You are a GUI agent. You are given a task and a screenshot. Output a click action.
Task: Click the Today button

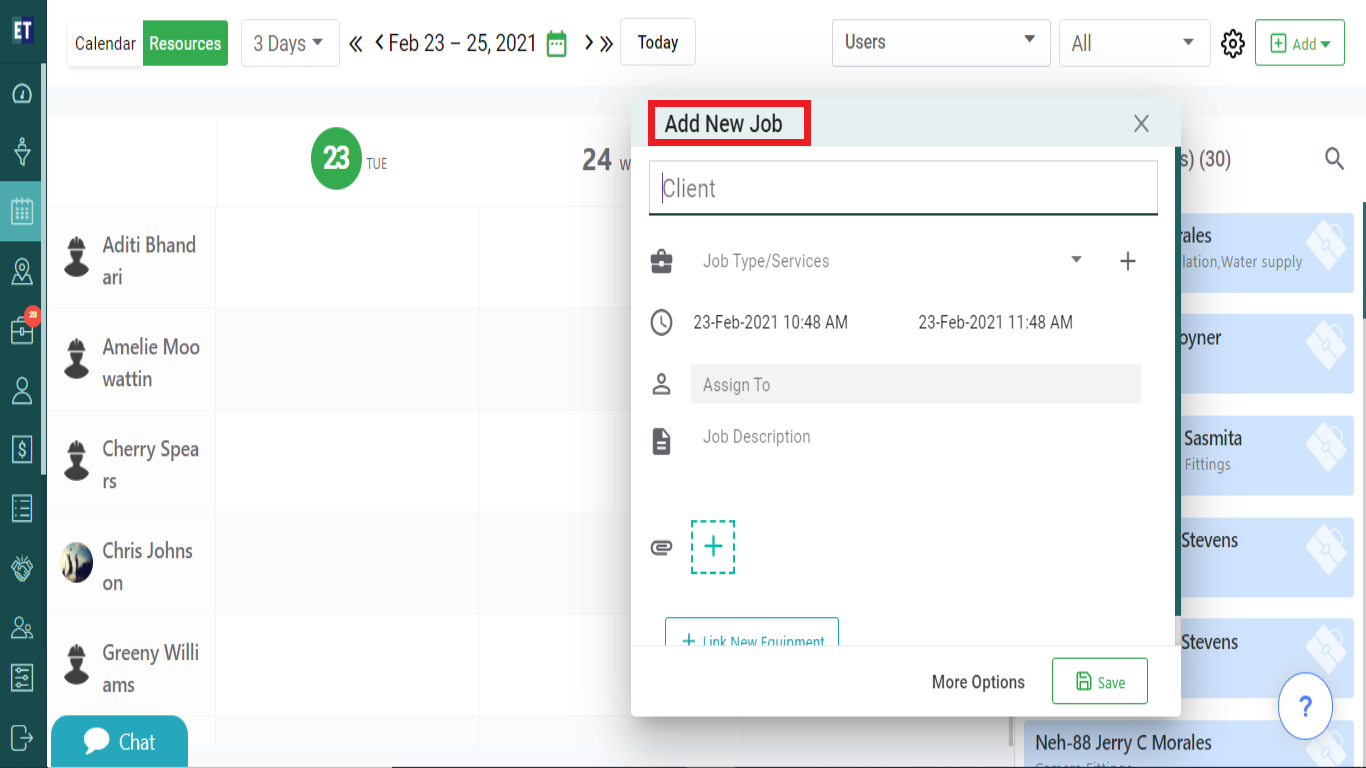[658, 42]
